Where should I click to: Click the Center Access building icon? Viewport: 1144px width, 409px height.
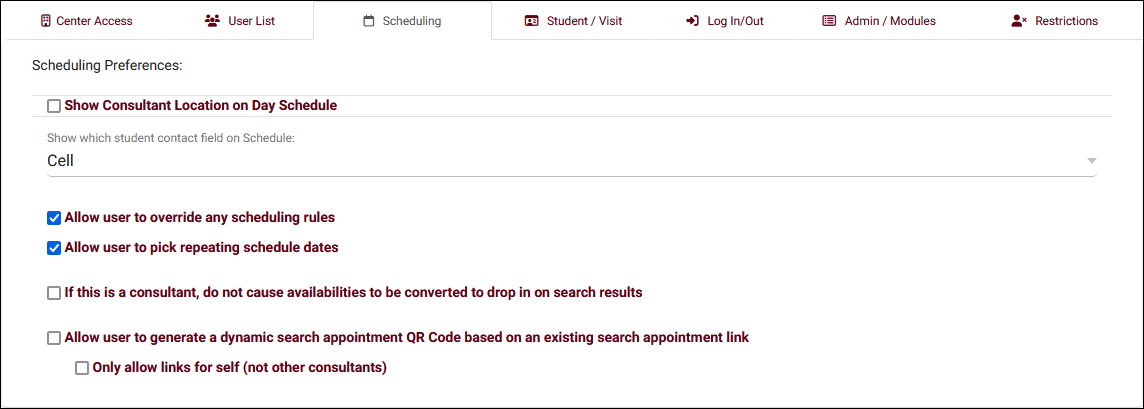pos(45,21)
